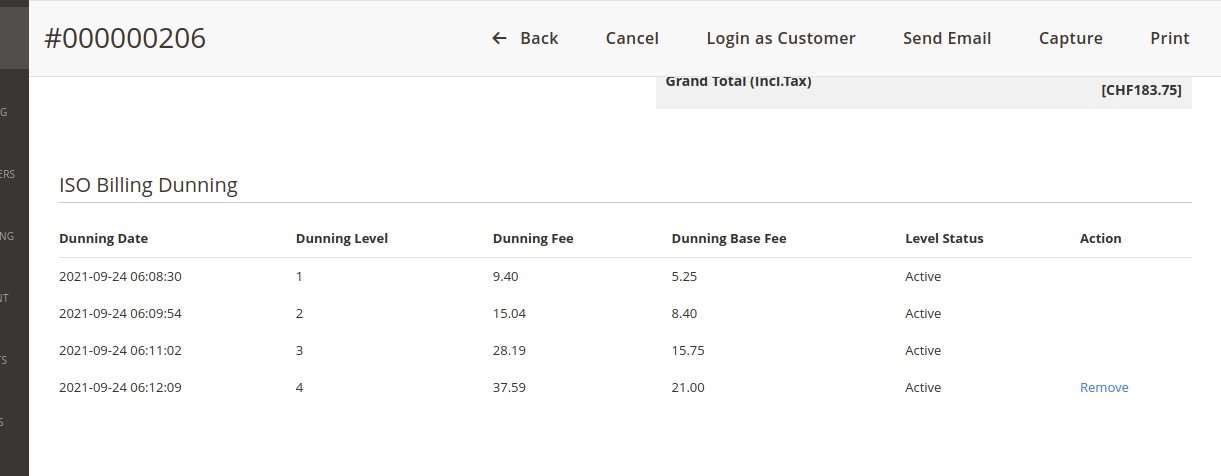Click the Grand Total (Incl.Tax) label
This screenshot has width=1221, height=476.
click(x=738, y=82)
